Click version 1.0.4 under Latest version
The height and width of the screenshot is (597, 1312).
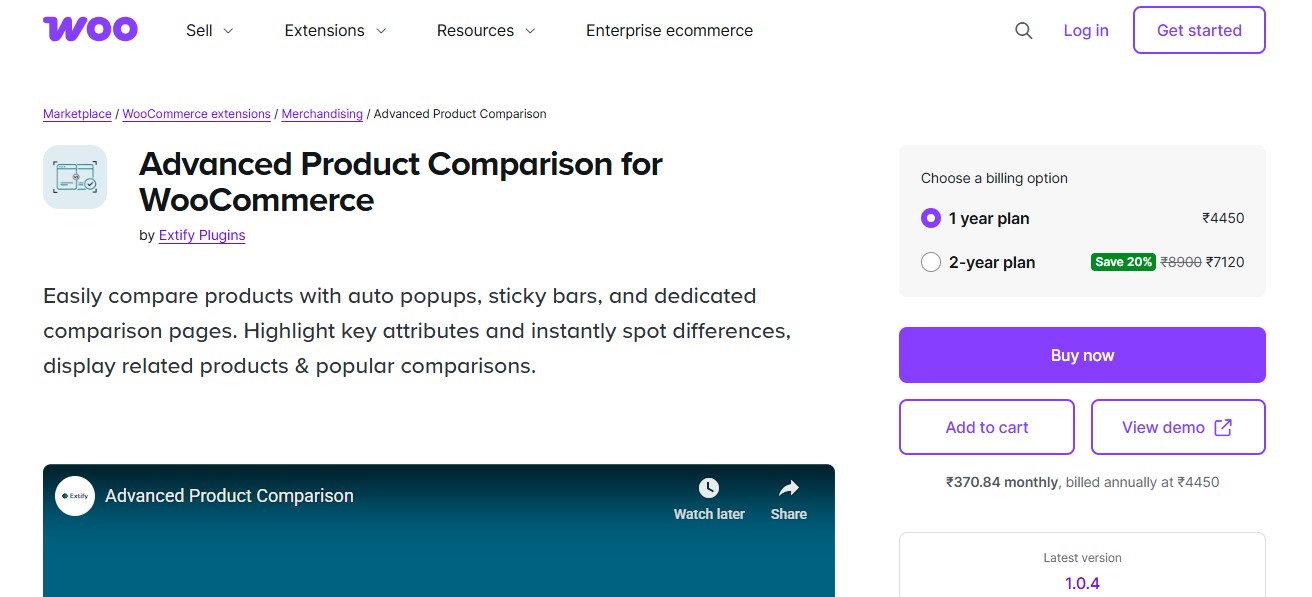(1082, 583)
